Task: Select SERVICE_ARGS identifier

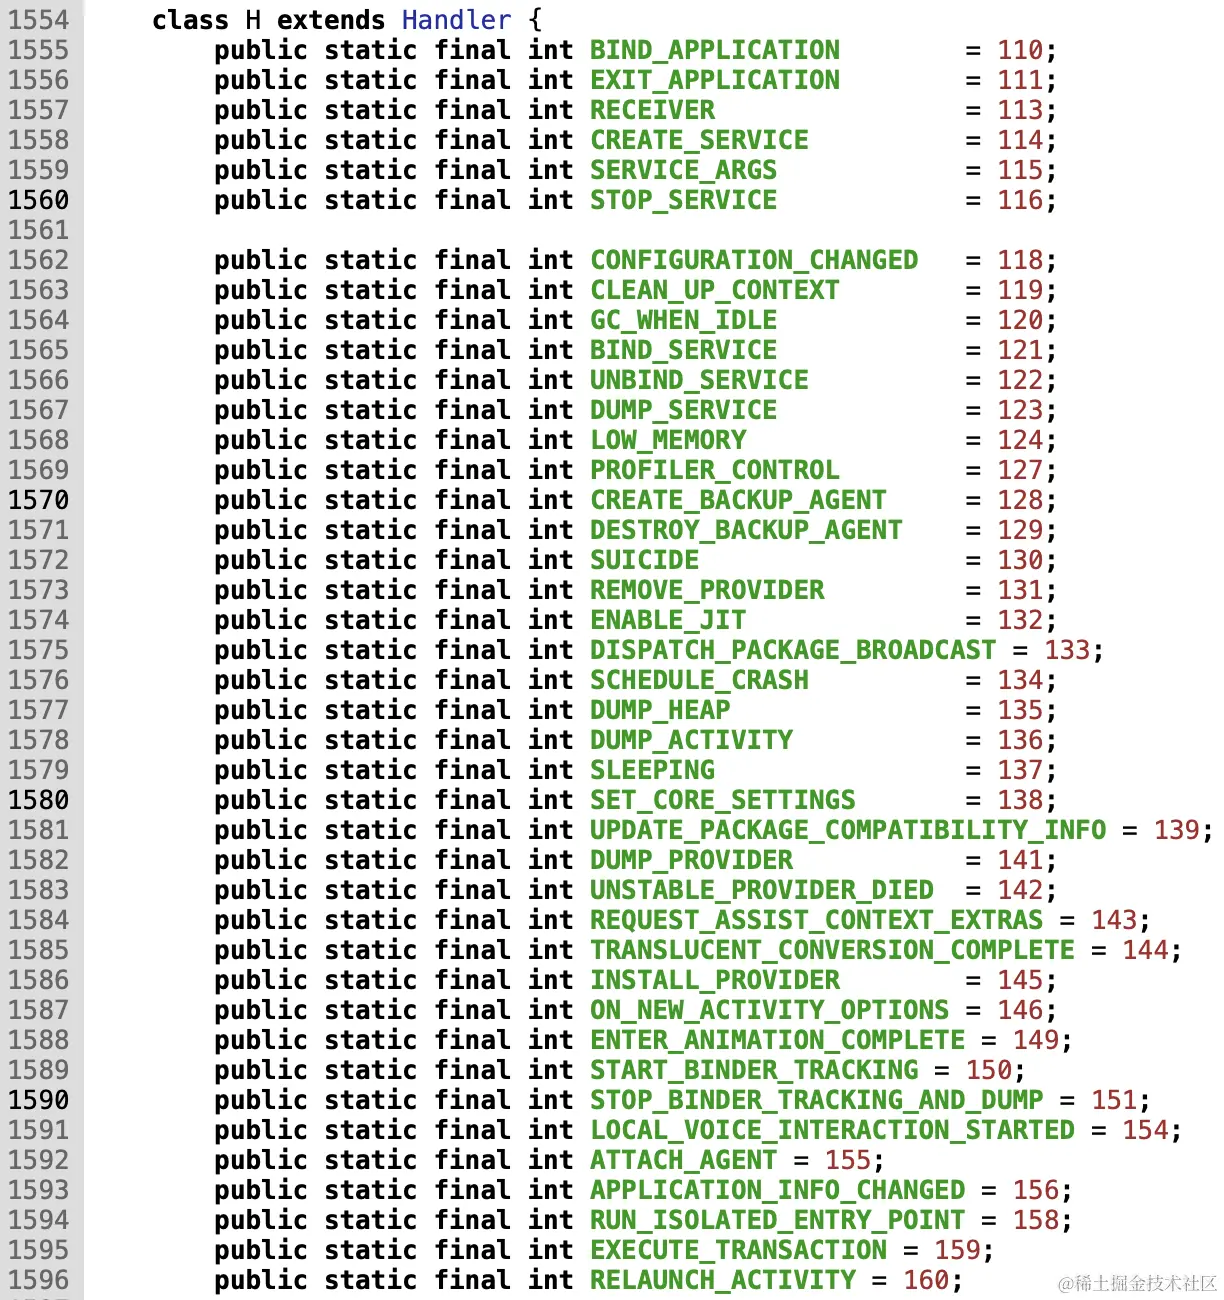Action: pyautogui.click(x=684, y=170)
